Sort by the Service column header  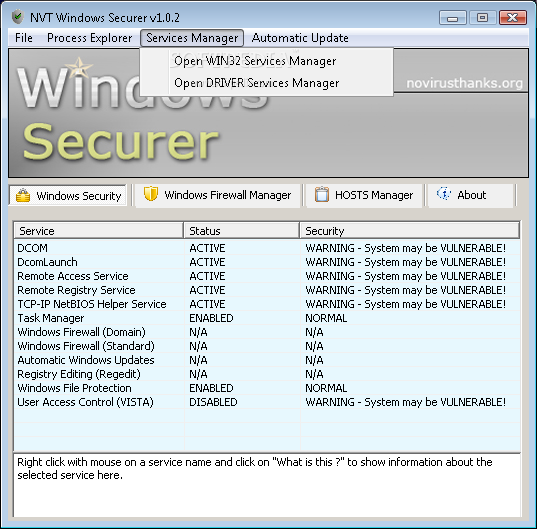coord(99,231)
